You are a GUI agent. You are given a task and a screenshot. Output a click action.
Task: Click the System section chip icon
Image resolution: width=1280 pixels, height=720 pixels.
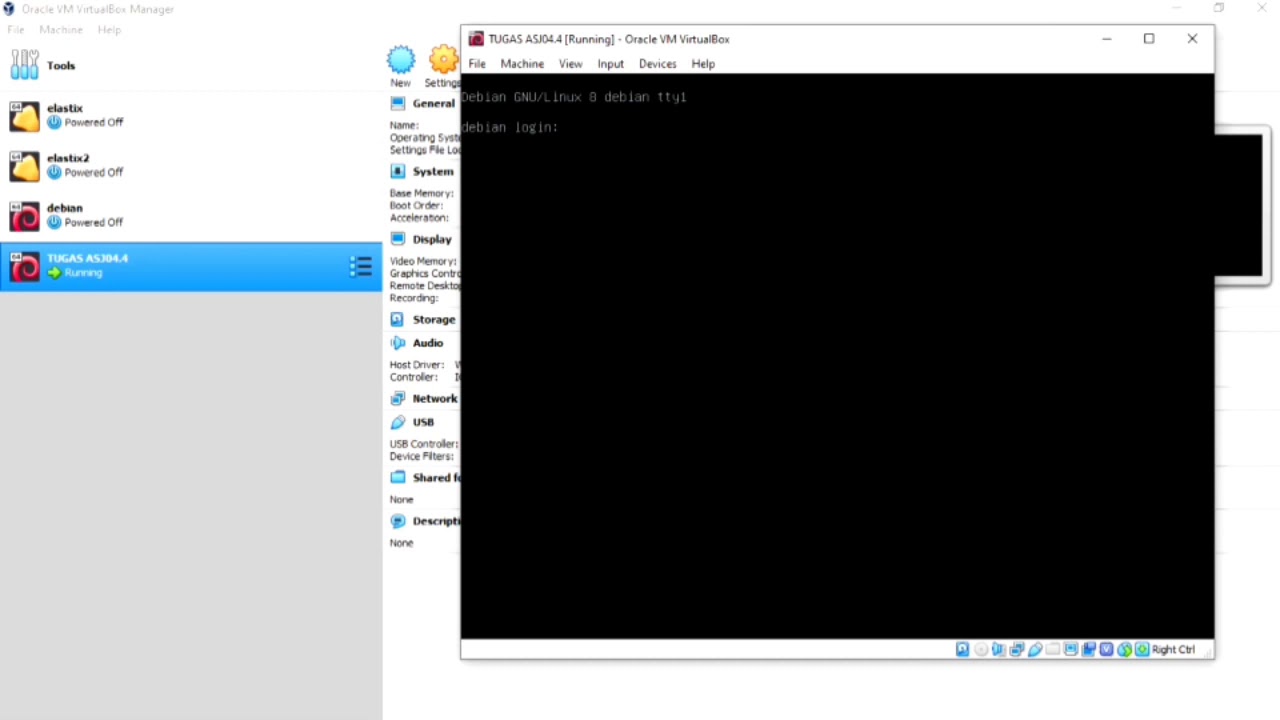pos(398,171)
